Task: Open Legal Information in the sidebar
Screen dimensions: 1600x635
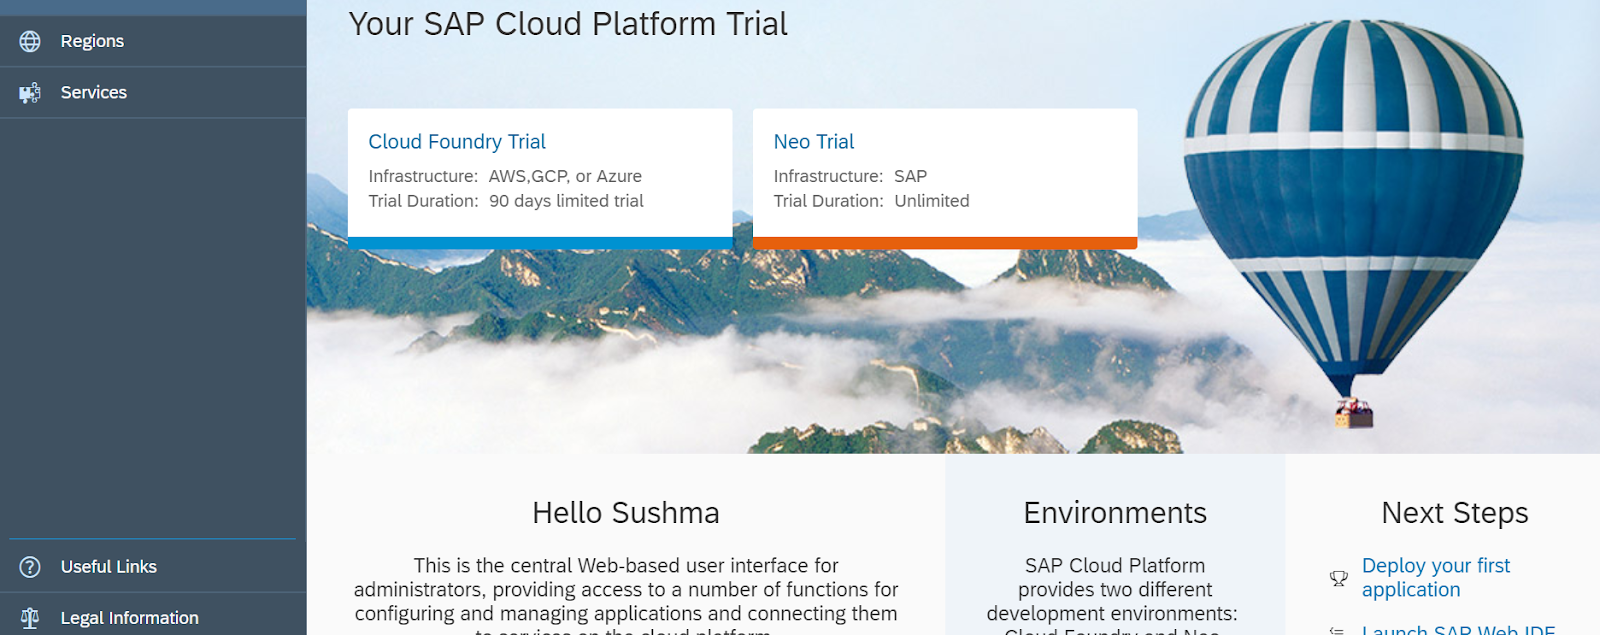Action: tap(153, 616)
